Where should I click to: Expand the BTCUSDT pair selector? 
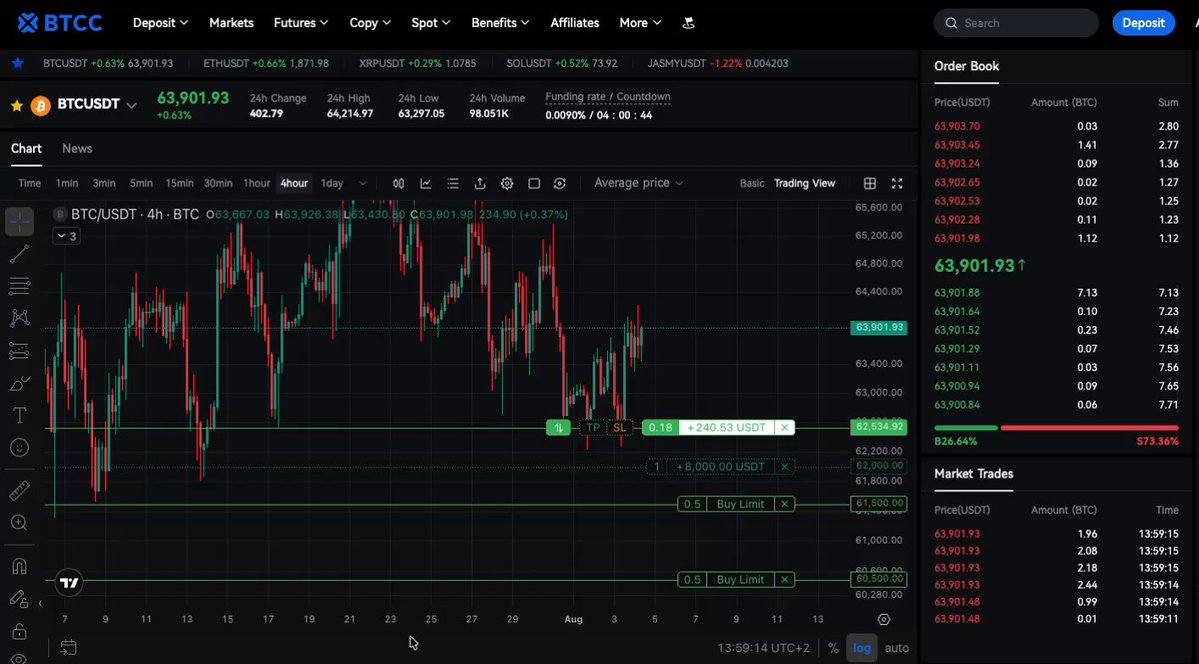pyautogui.click(x=131, y=105)
